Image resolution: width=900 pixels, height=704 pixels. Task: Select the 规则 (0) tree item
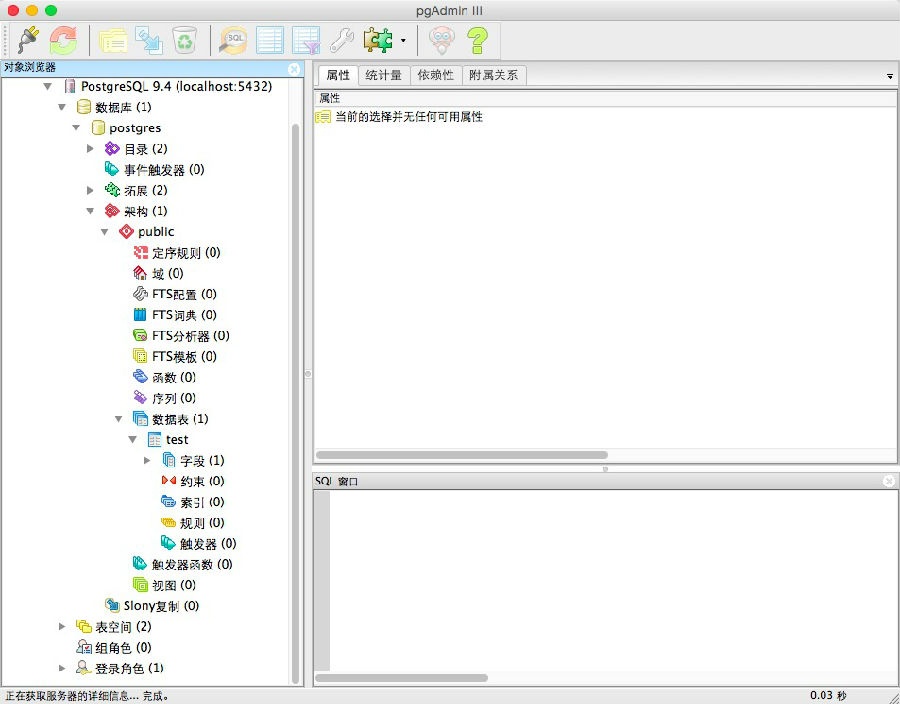pos(193,523)
